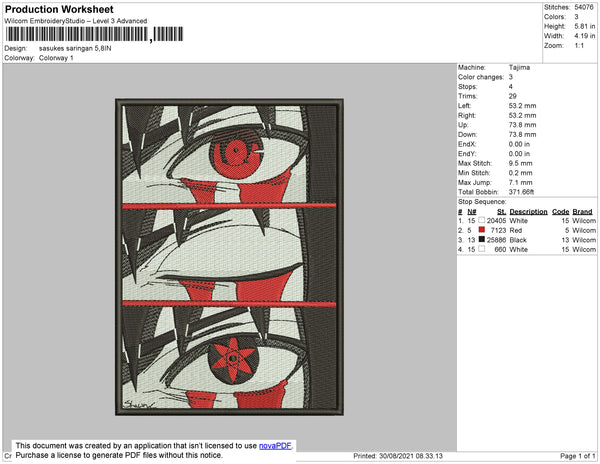Click the red swatch in stop row 2
The width and height of the screenshot is (600, 464).
(x=481, y=230)
